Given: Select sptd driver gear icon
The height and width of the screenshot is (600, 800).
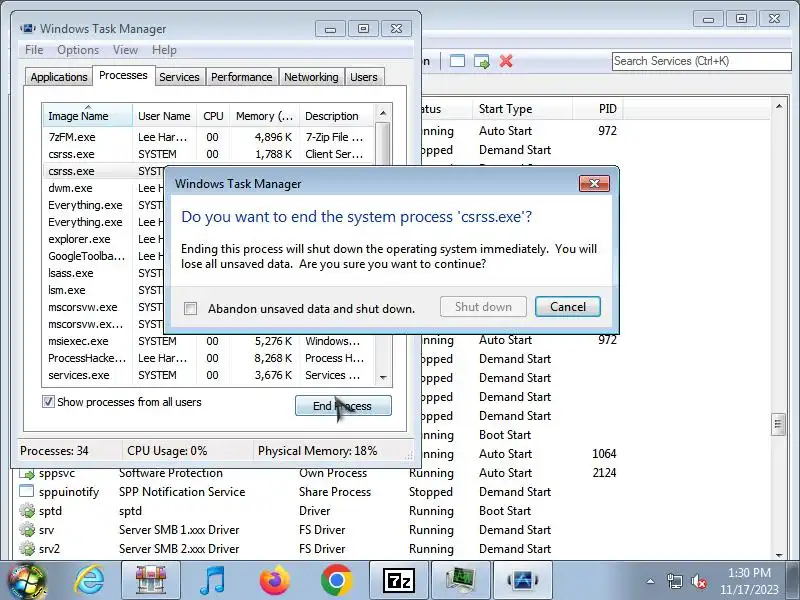Looking at the screenshot, I should click(x=27, y=511).
